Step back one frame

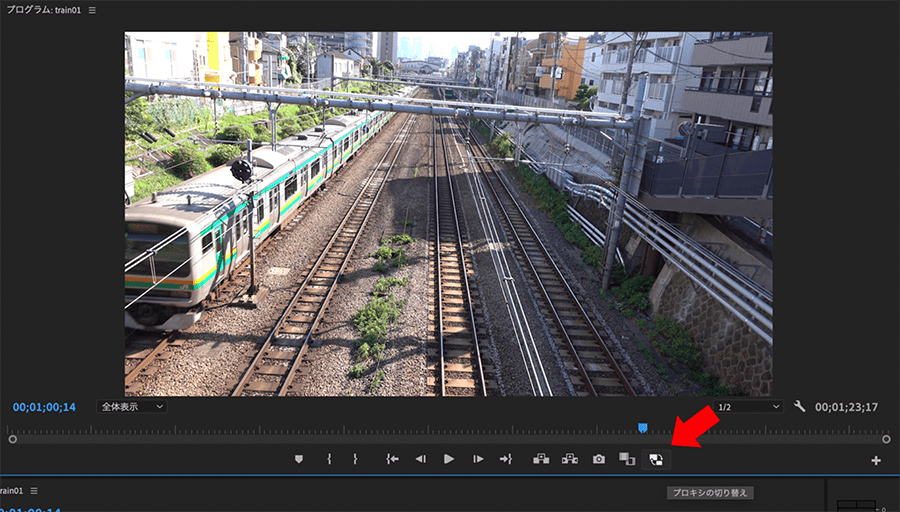click(x=421, y=459)
